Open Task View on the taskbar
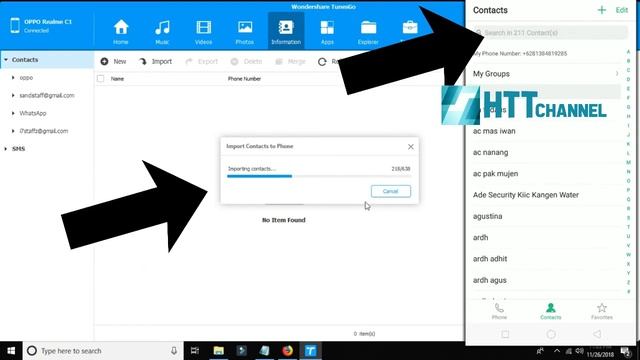640x360 pixels. tap(195, 351)
